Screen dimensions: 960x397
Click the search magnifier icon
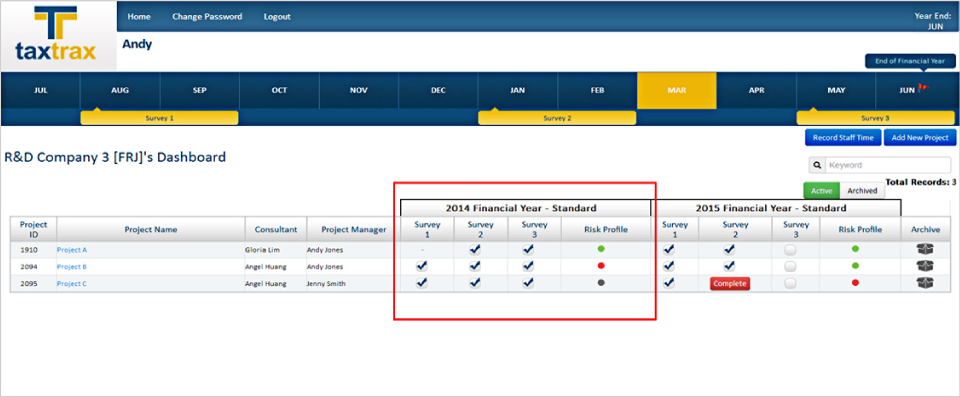point(817,165)
